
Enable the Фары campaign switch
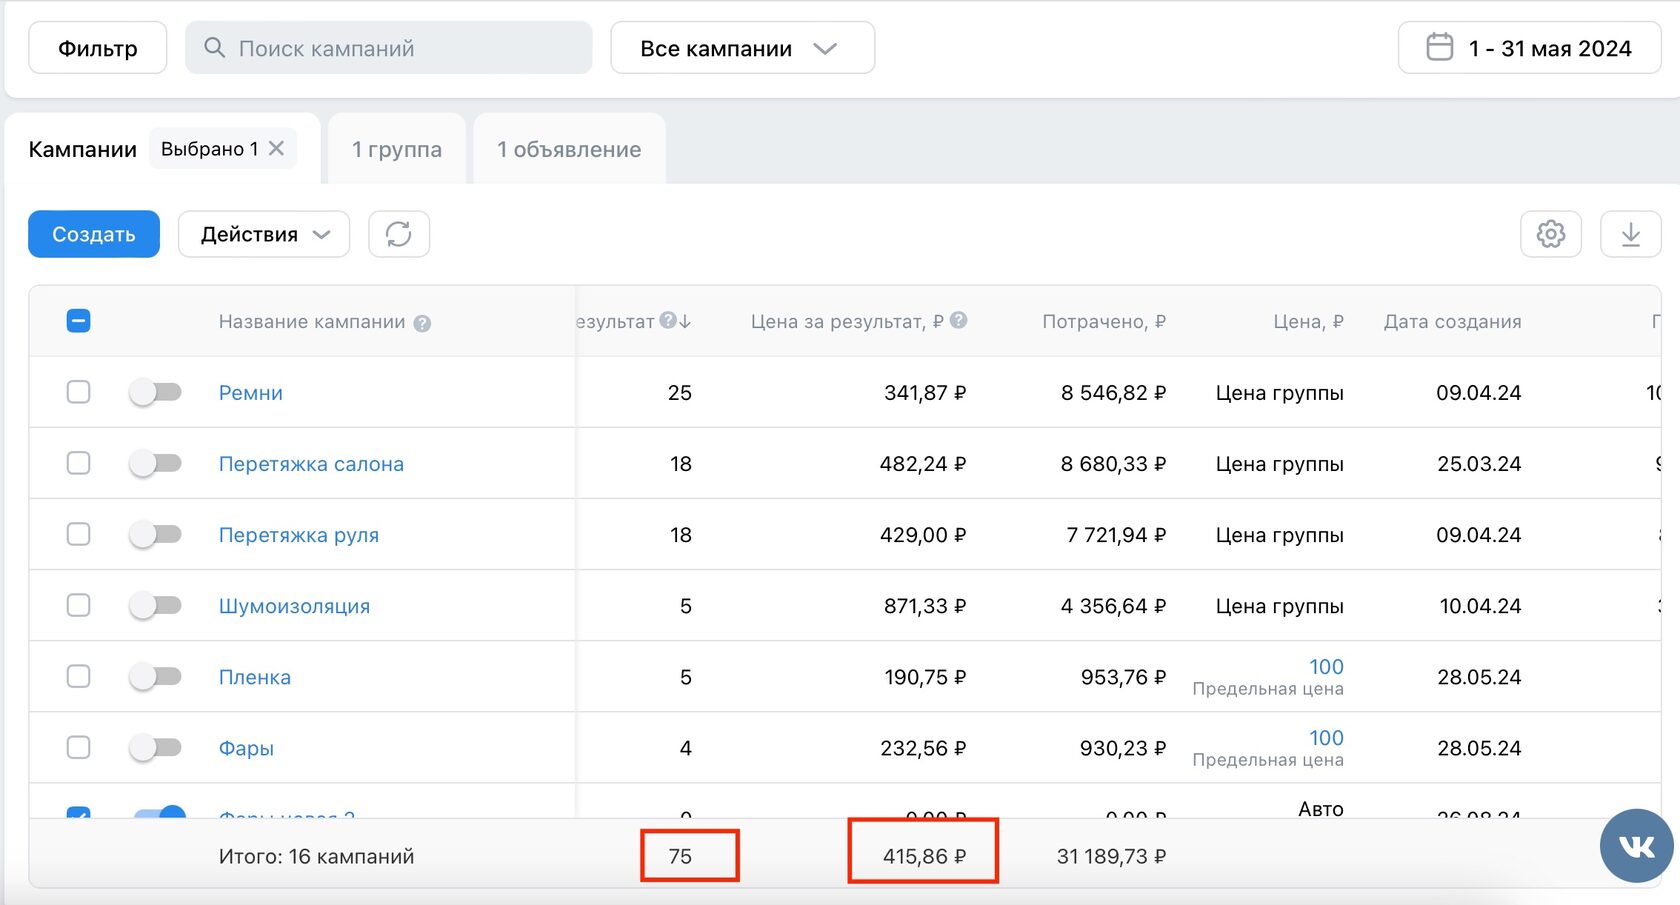tap(155, 747)
